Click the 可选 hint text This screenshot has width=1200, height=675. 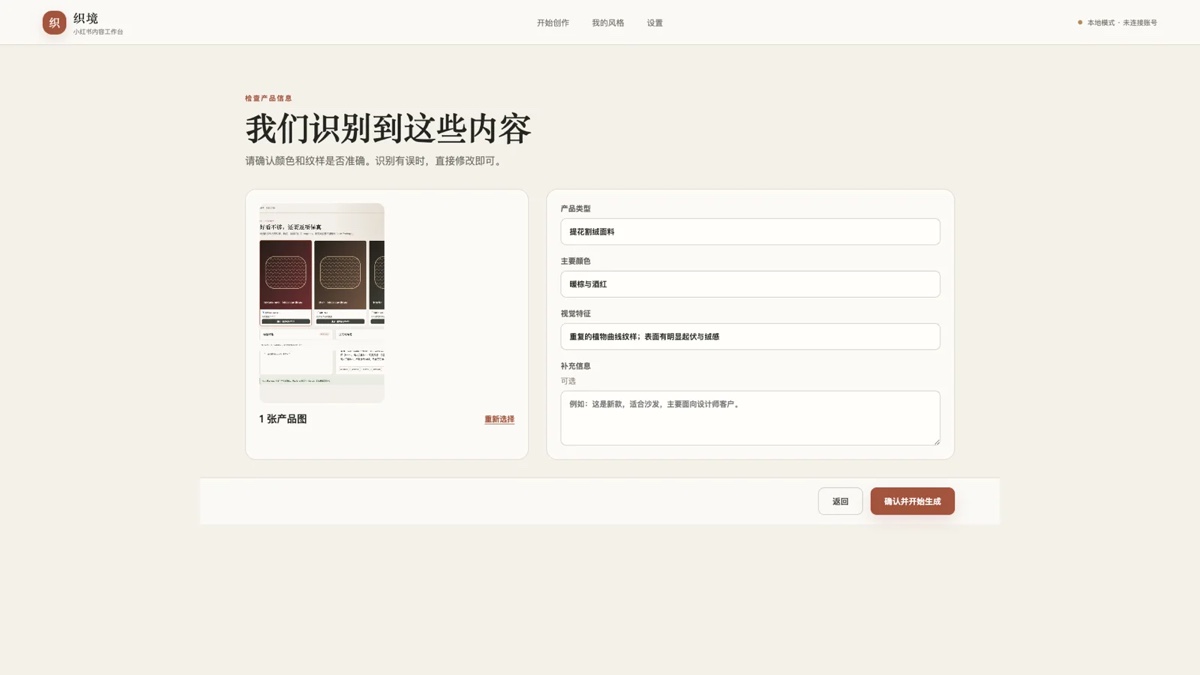pos(568,381)
